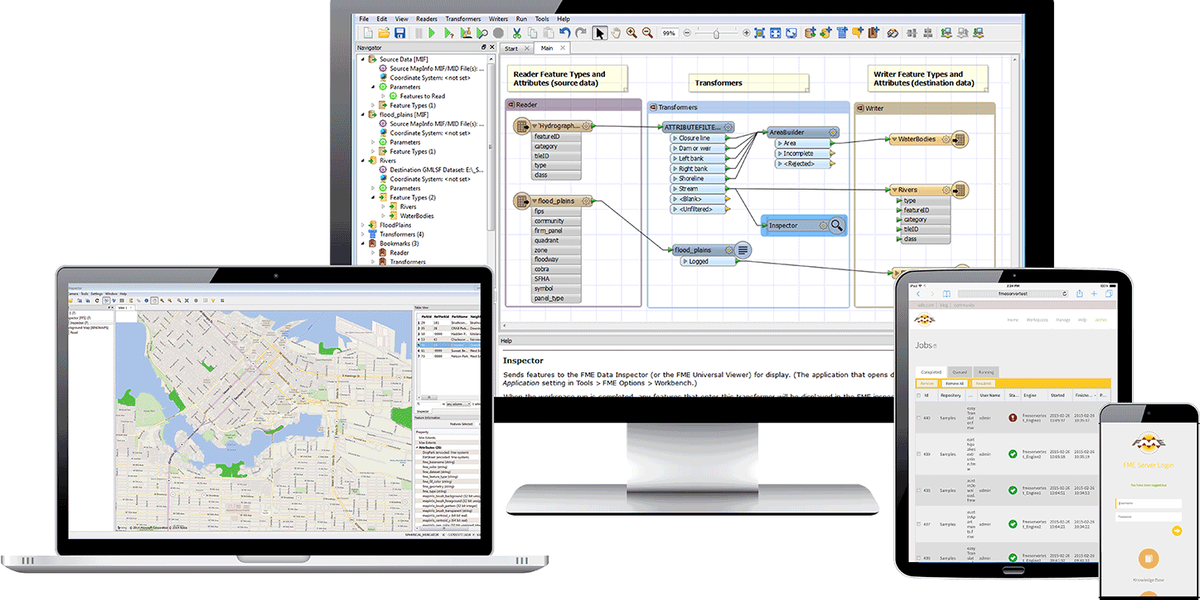This screenshot has width=1200, height=600.
Task: Open Manage in the FME Server nav
Action: (x=1064, y=320)
